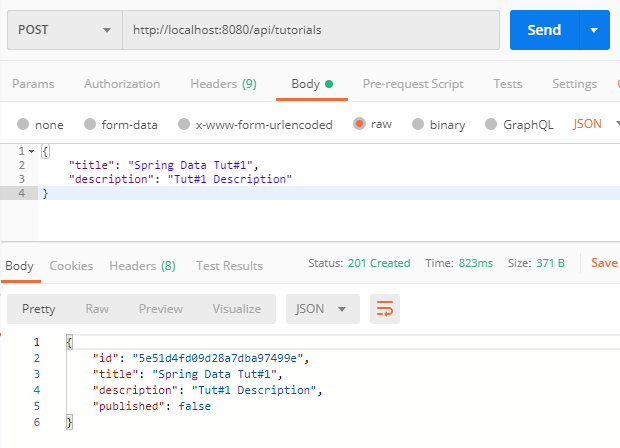Open the request Settings tab
The image size is (620, 448).
[575, 84]
